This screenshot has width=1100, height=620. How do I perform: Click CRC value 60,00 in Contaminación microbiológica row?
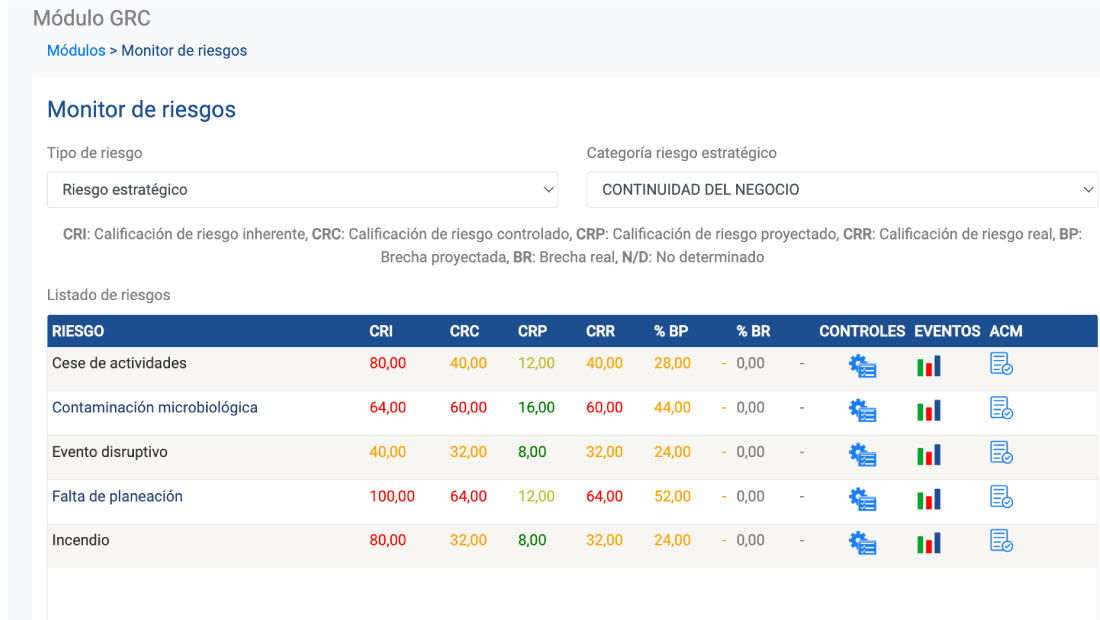click(x=468, y=407)
